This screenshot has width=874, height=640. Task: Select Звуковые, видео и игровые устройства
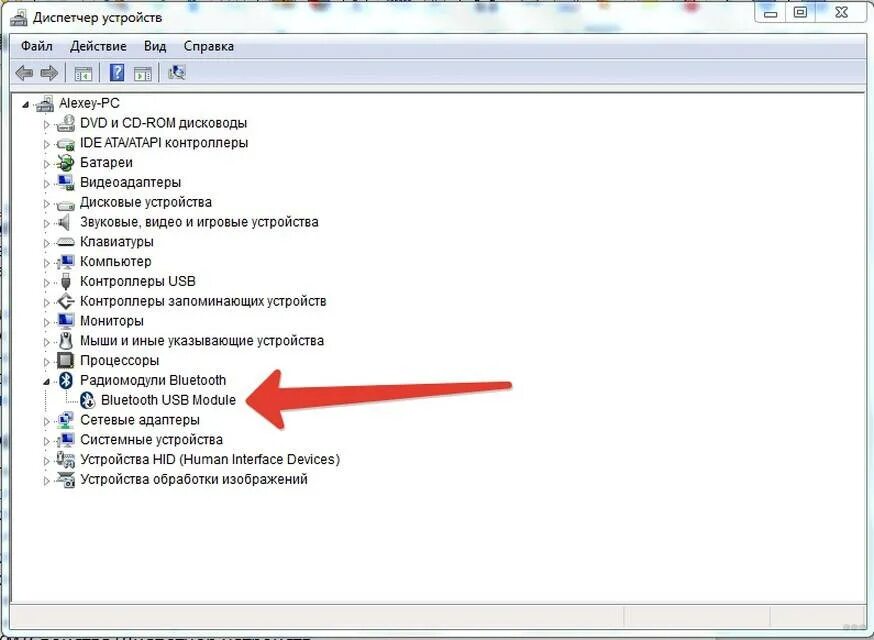199,222
